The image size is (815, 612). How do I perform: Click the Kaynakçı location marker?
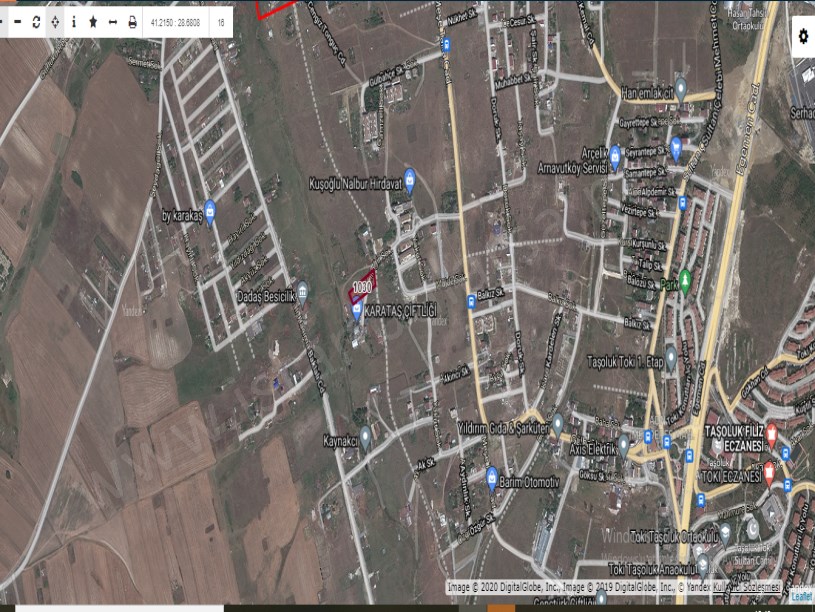click(x=366, y=434)
